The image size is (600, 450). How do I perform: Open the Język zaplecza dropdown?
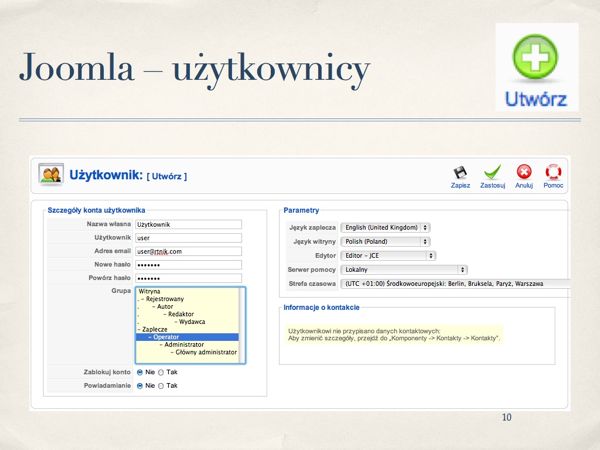385,227
